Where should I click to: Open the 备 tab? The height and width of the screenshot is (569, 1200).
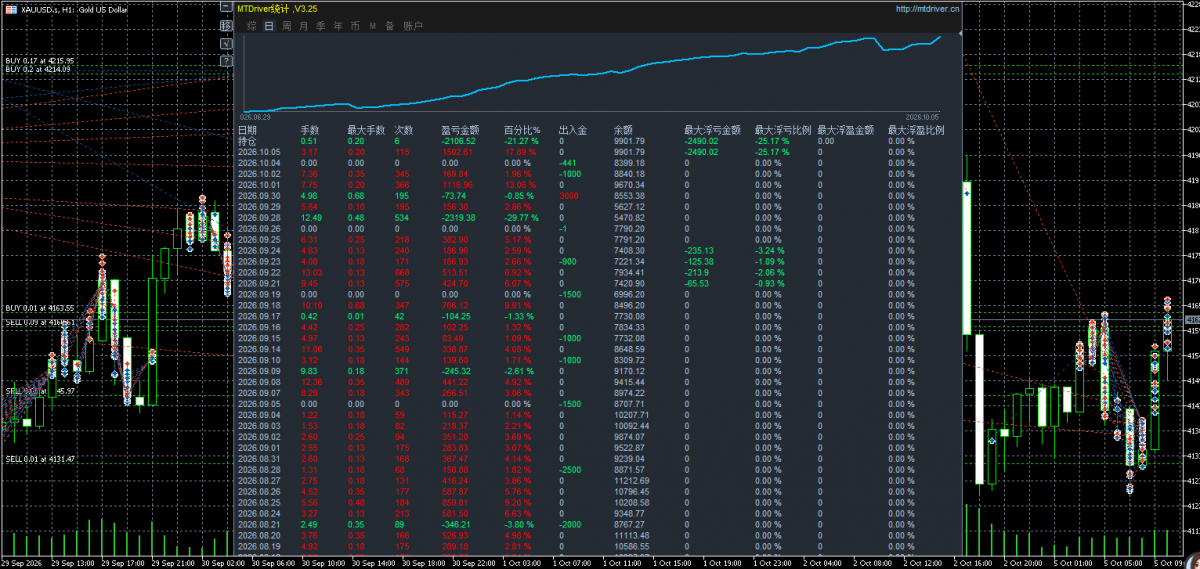click(390, 26)
